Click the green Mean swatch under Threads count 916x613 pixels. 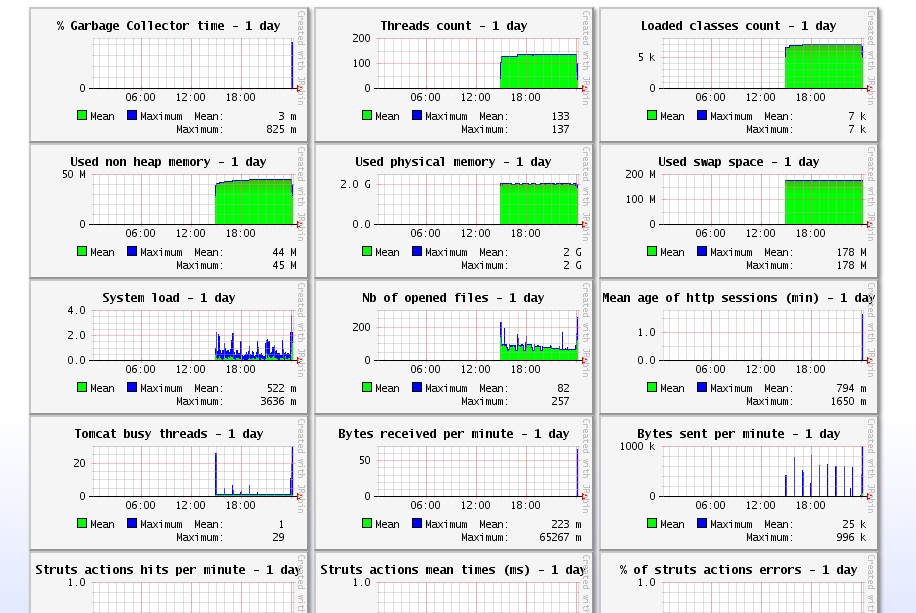pyautogui.click(x=367, y=115)
